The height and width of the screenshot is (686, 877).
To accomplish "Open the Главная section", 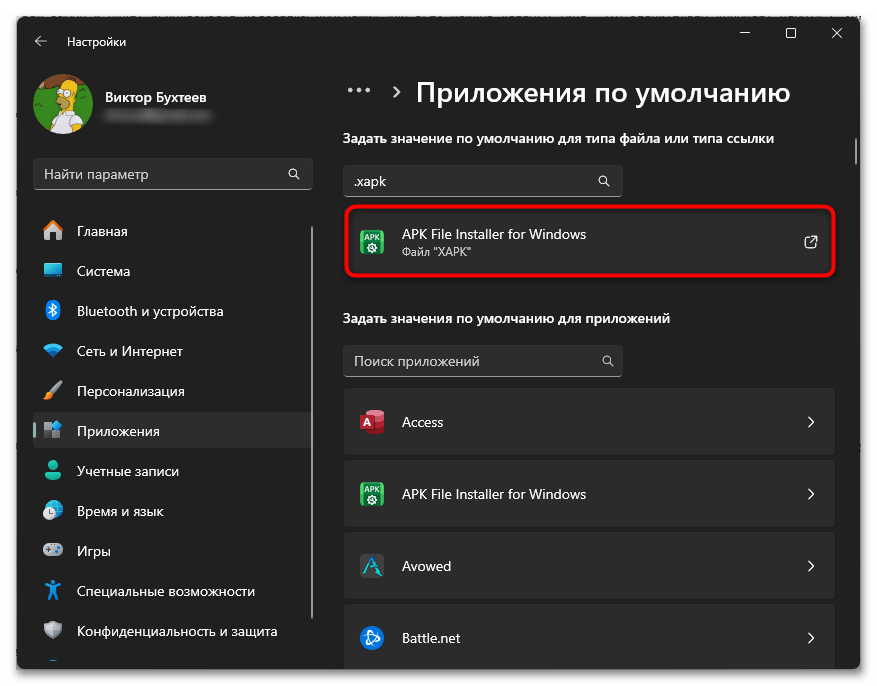I will point(172,231).
